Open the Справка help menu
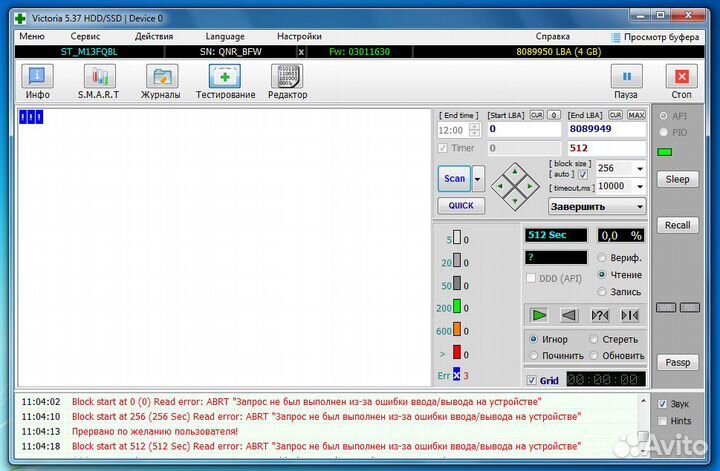 click(x=552, y=36)
